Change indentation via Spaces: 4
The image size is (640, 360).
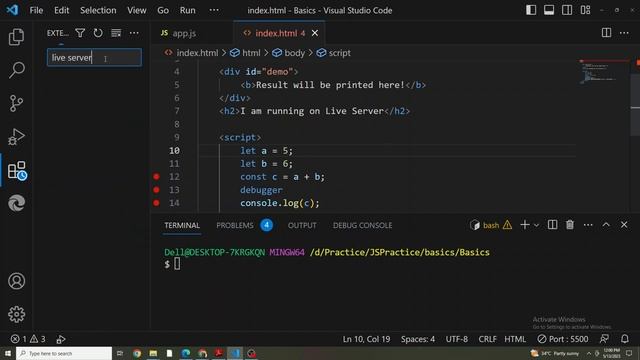coord(418,339)
